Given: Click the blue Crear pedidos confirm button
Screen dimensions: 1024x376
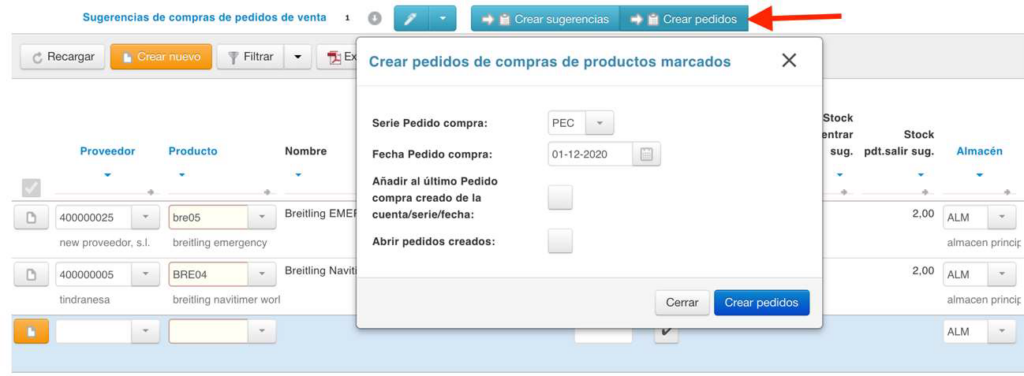Looking at the screenshot, I should point(761,303).
